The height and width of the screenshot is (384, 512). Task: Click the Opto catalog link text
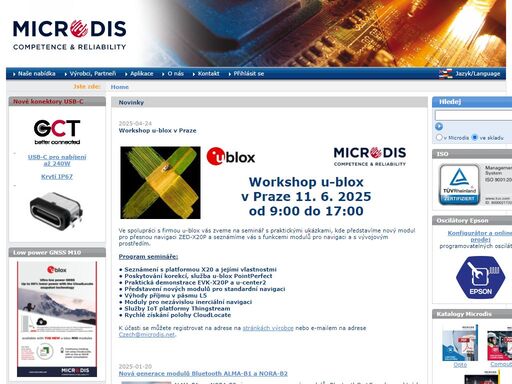tap(460, 365)
